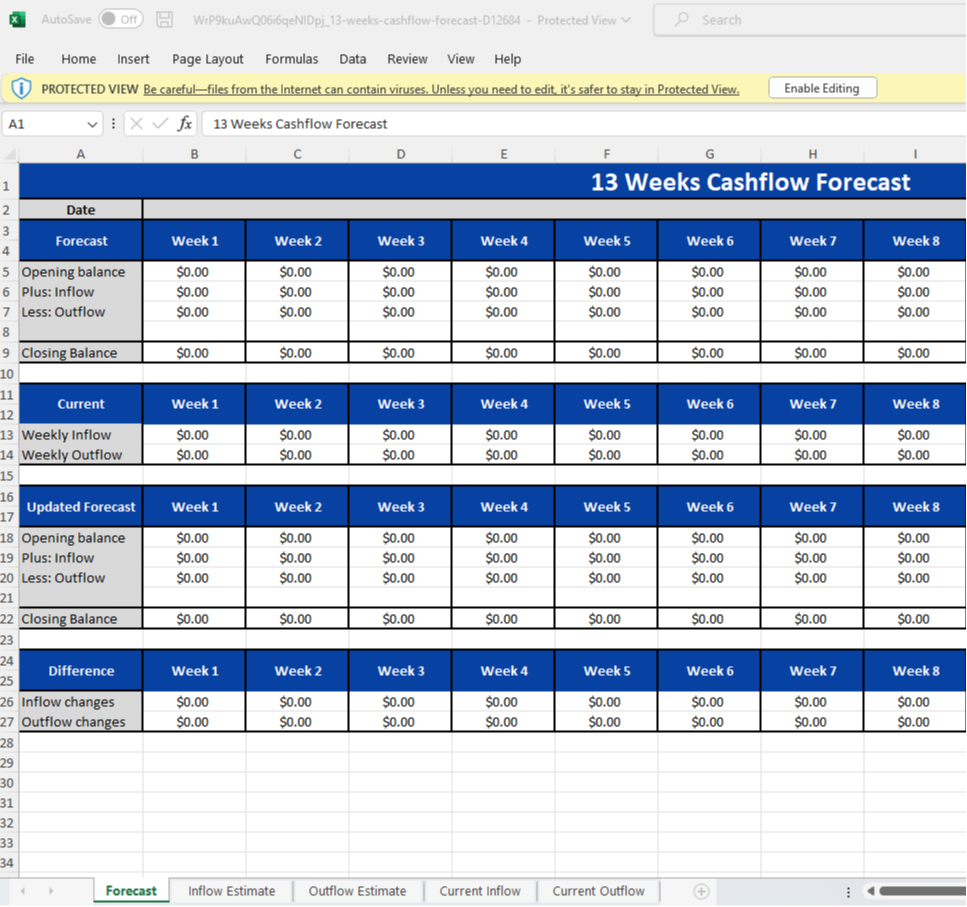Focus the Search input box
967x907 pixels.
tap(810, 20)
